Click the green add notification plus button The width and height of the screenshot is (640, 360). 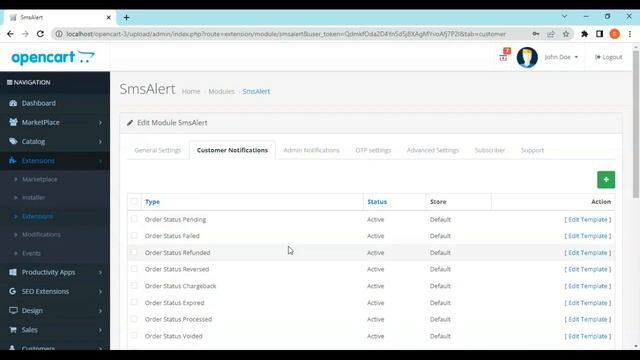click(606, 180)
